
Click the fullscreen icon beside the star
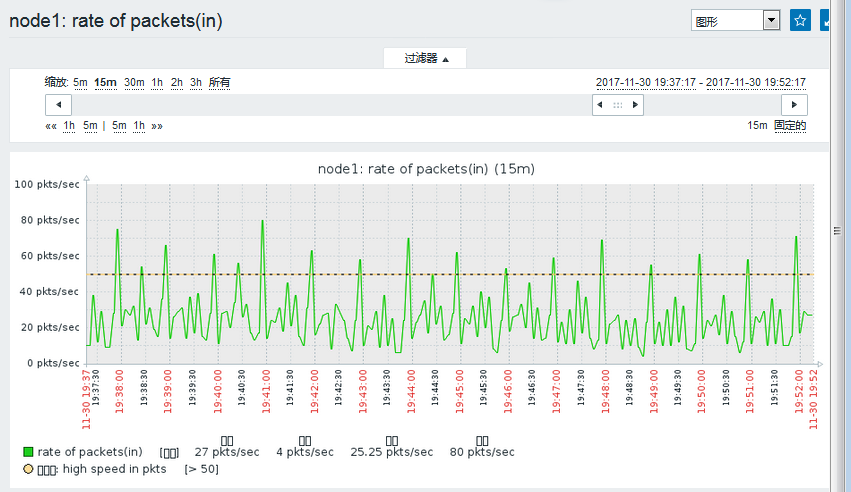825,21
